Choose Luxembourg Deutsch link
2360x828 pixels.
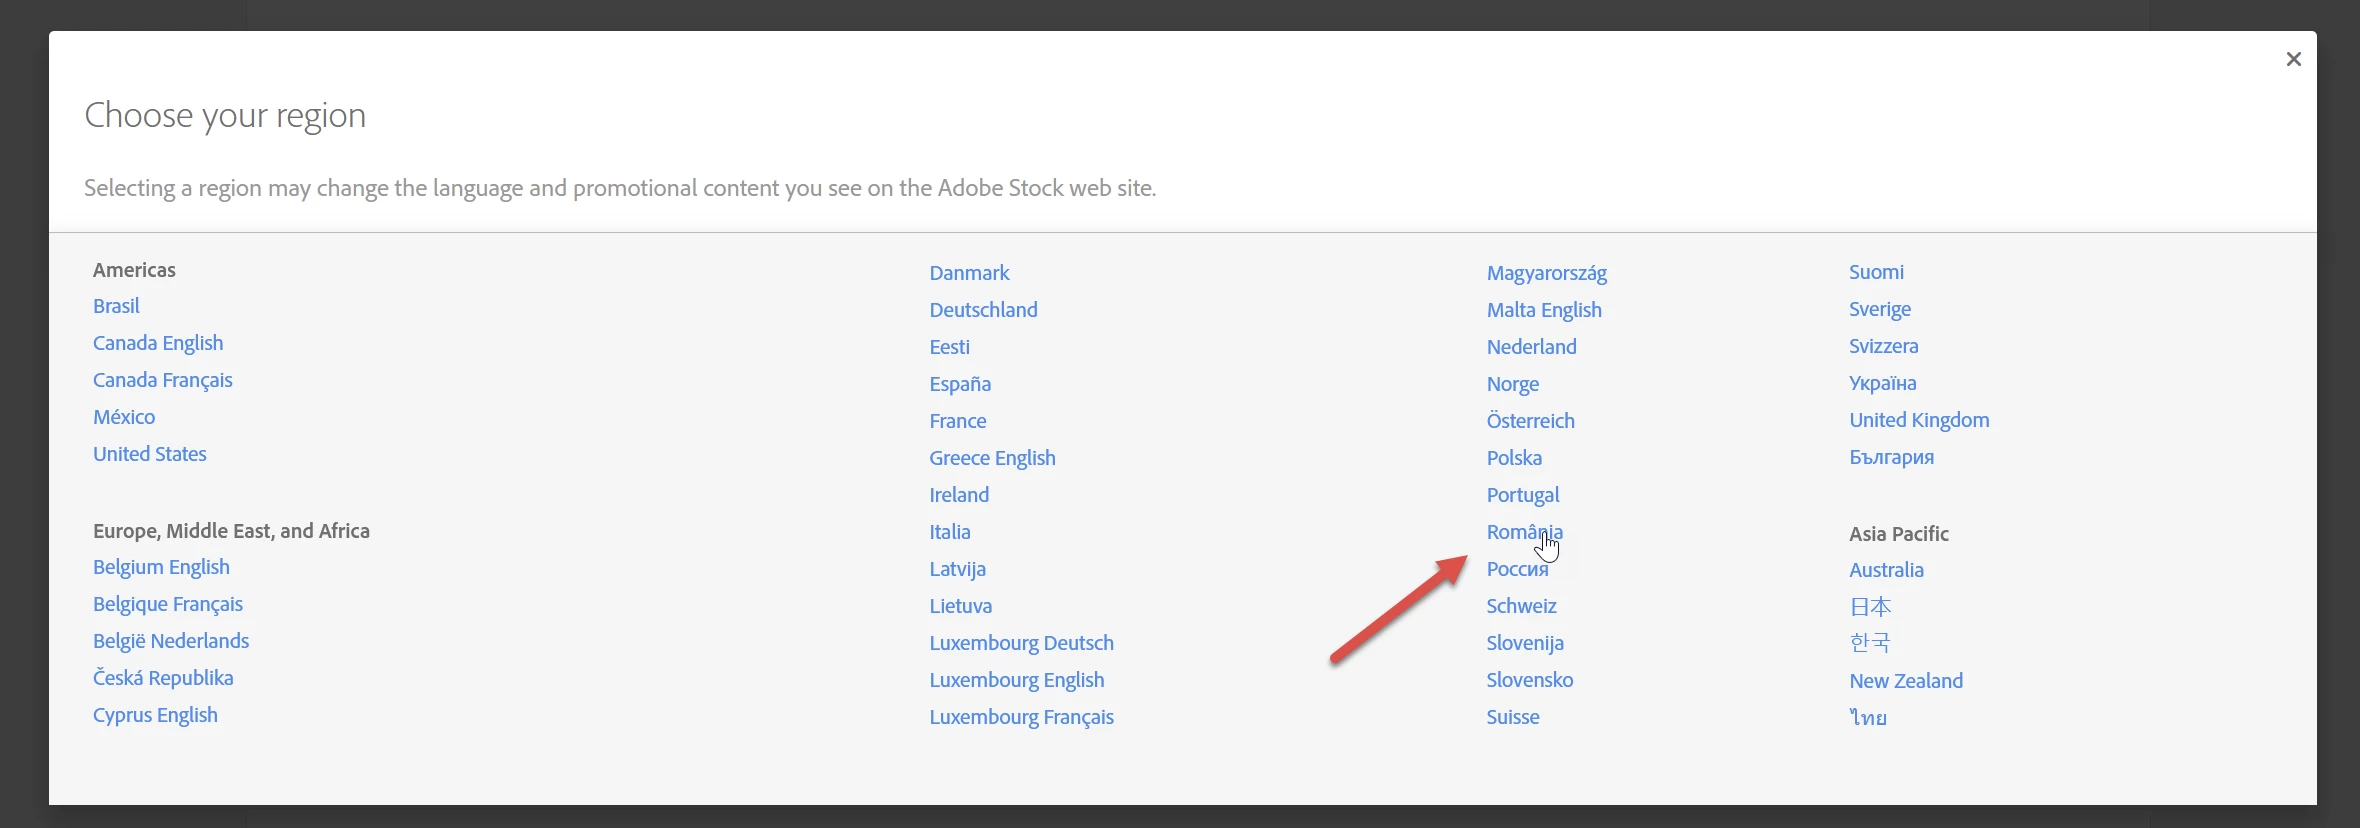1021,643
